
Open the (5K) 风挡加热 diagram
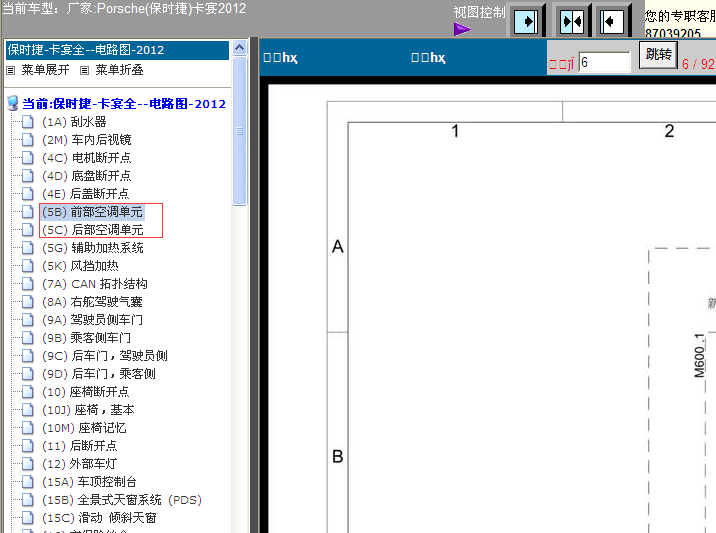tap(80, 266)
